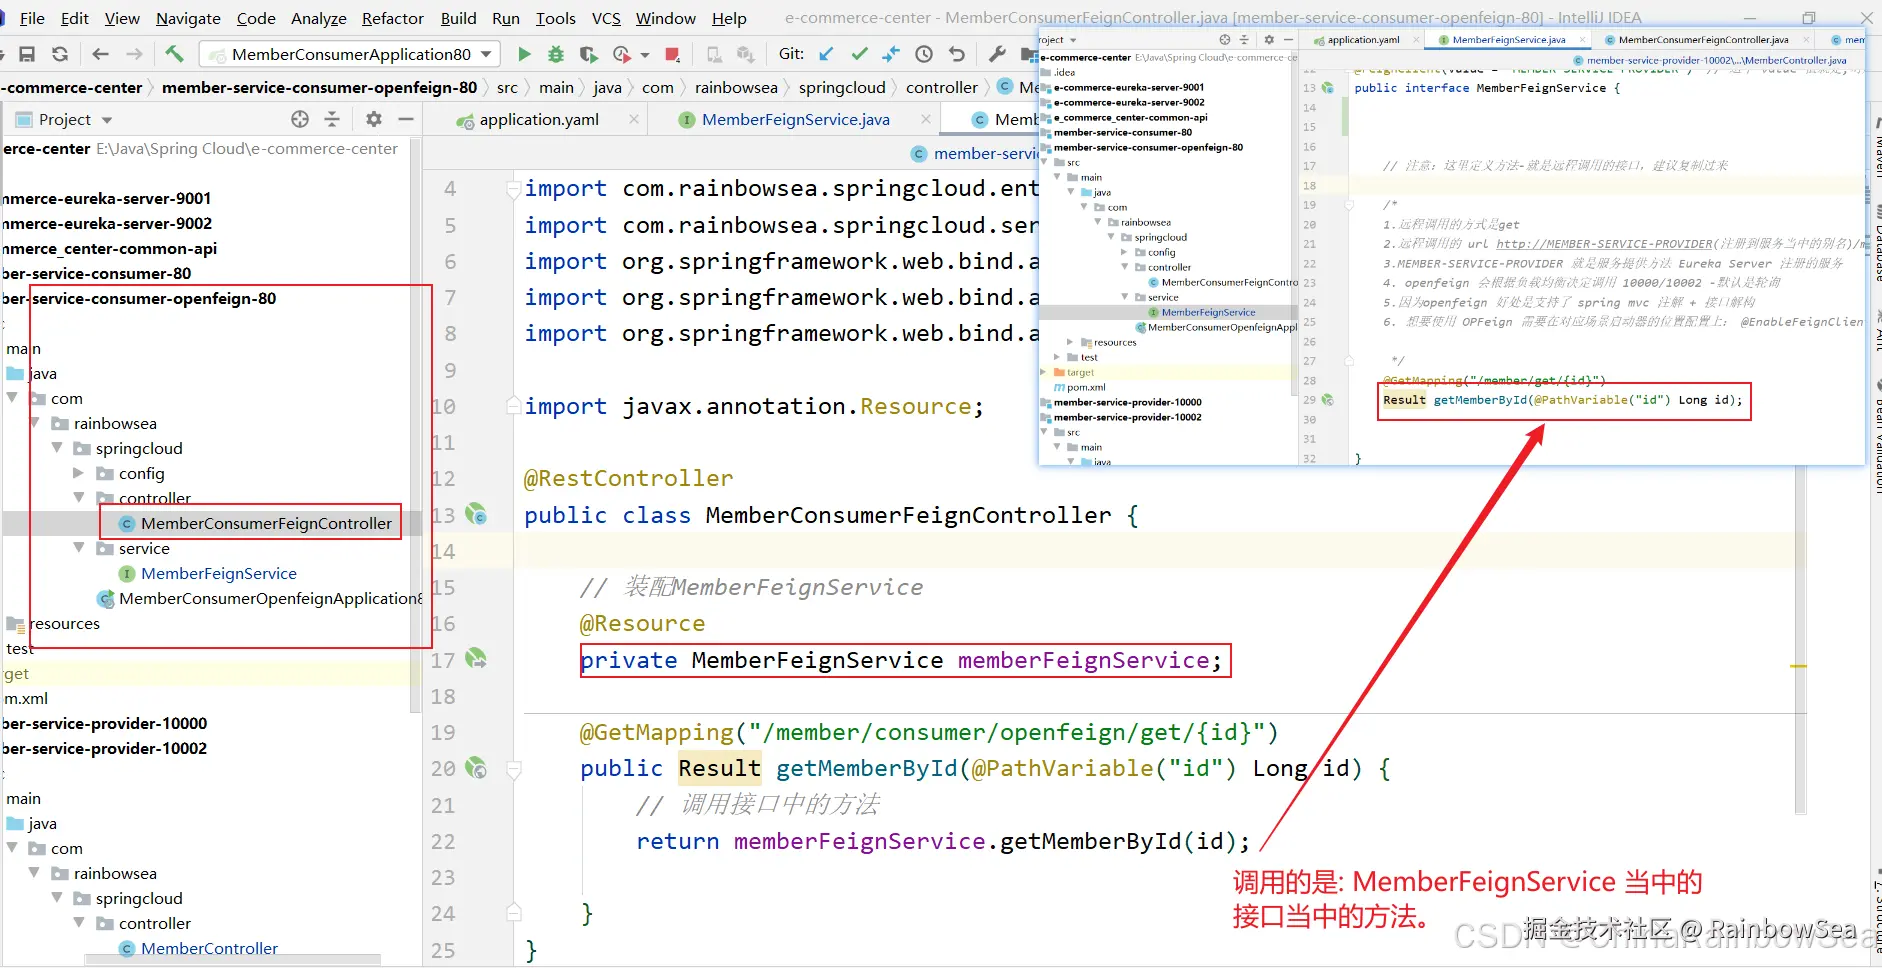Commit changes with the green checkmark icon
Viewport: 1882px width, 968px height.
[859, 54]
